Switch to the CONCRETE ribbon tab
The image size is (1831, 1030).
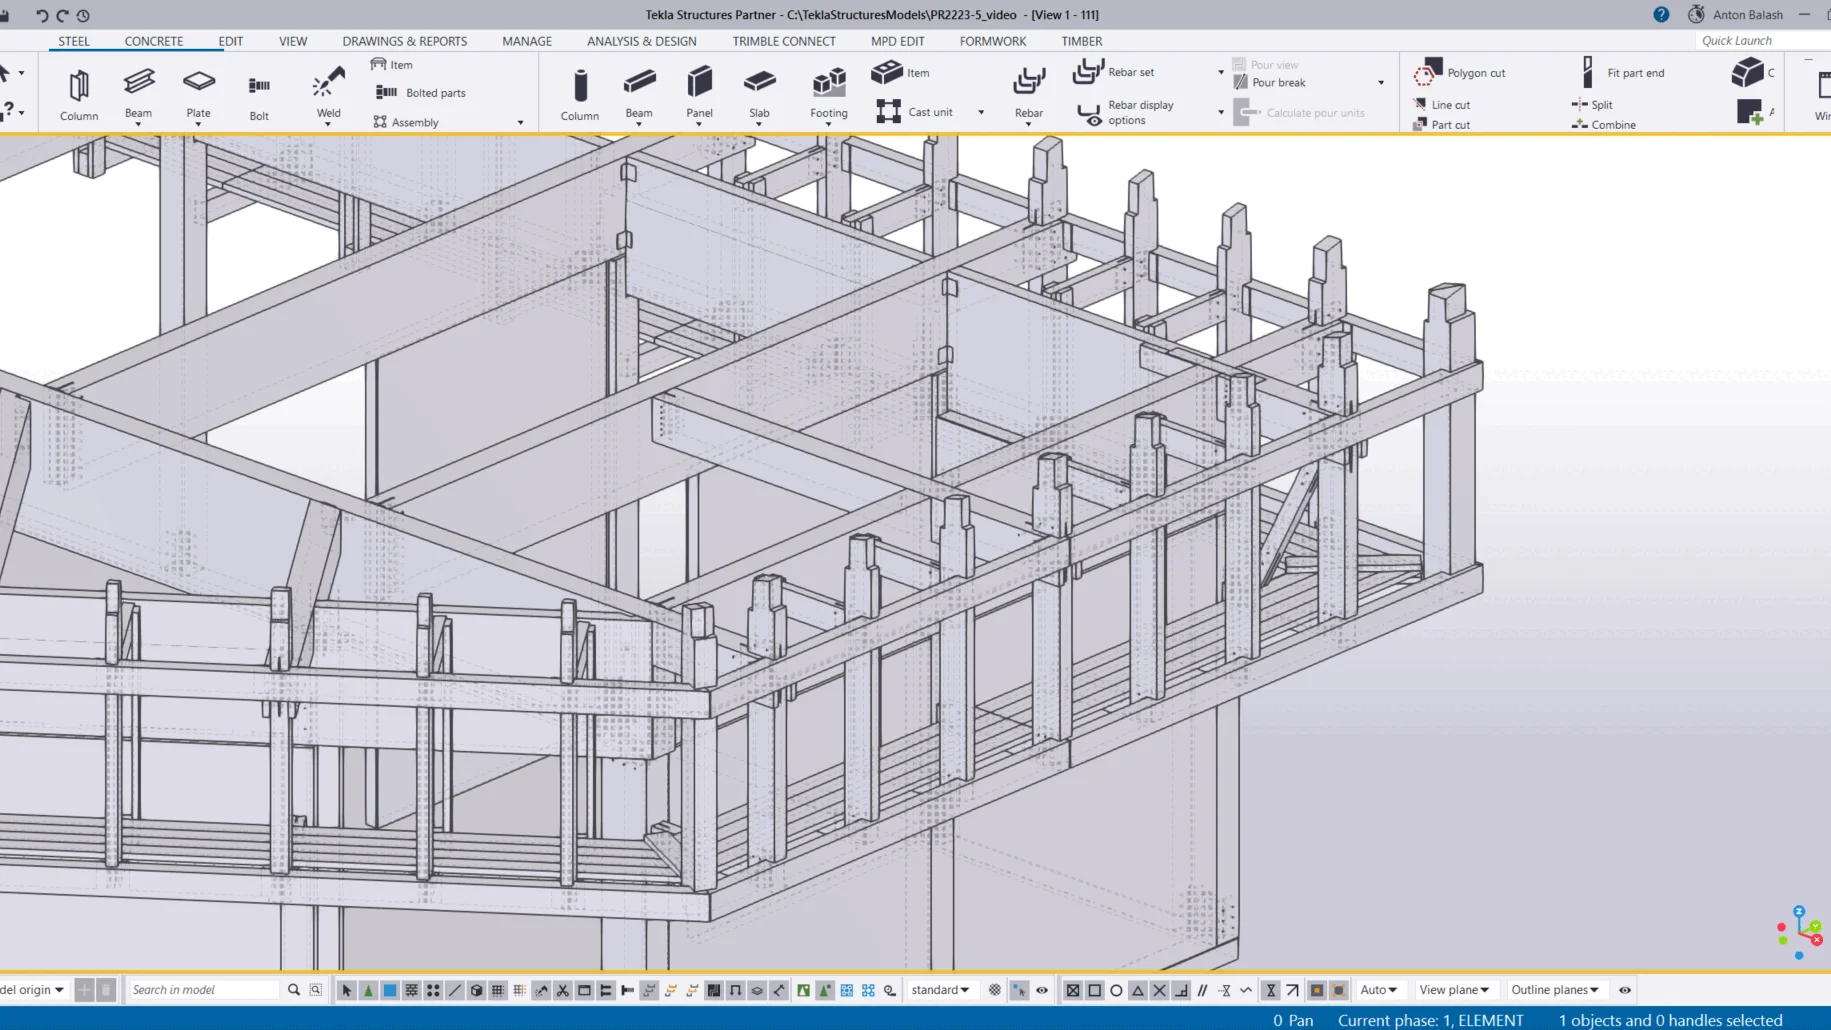(x=153, y=41)
